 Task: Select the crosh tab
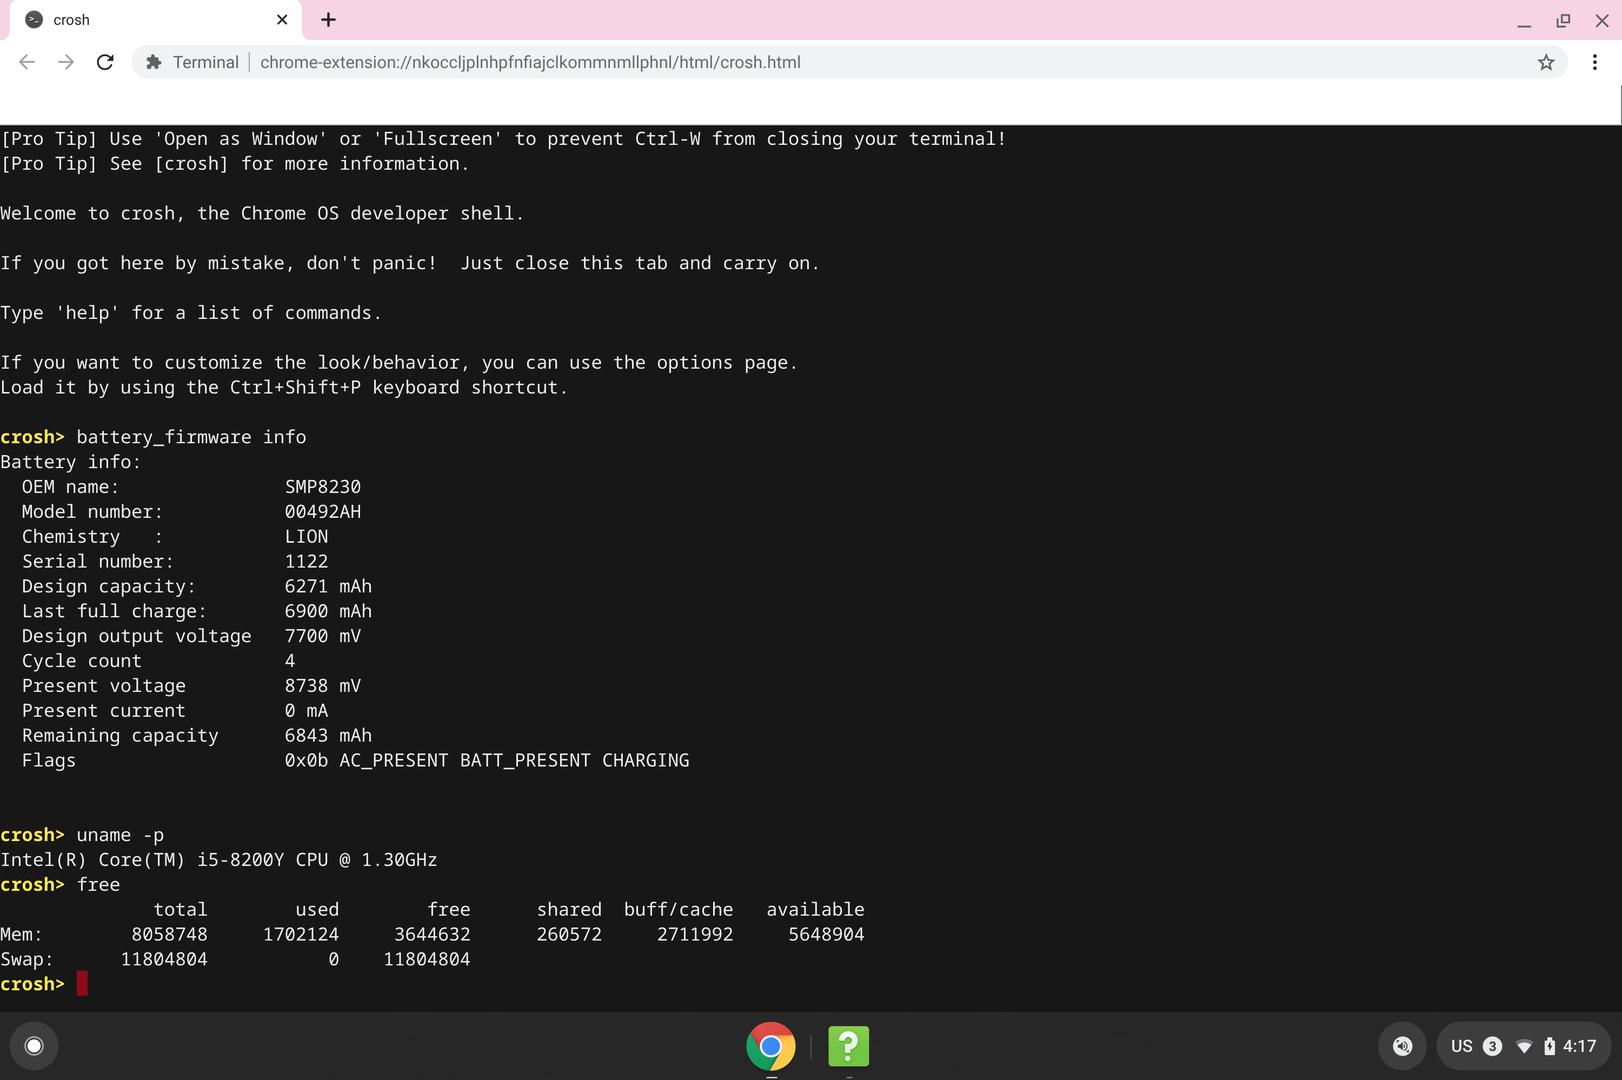[x=155, y=20]
